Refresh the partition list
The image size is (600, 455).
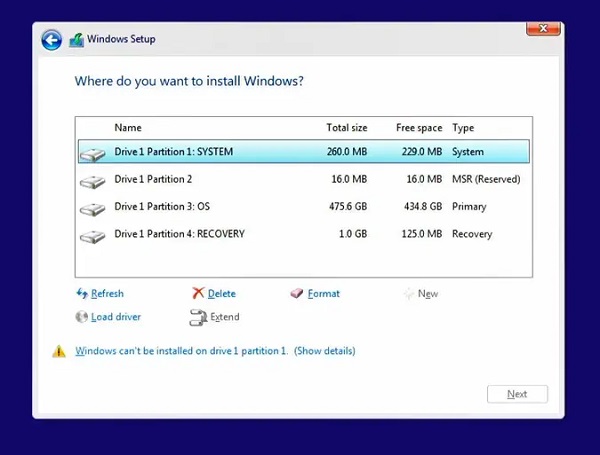(107, 294)
